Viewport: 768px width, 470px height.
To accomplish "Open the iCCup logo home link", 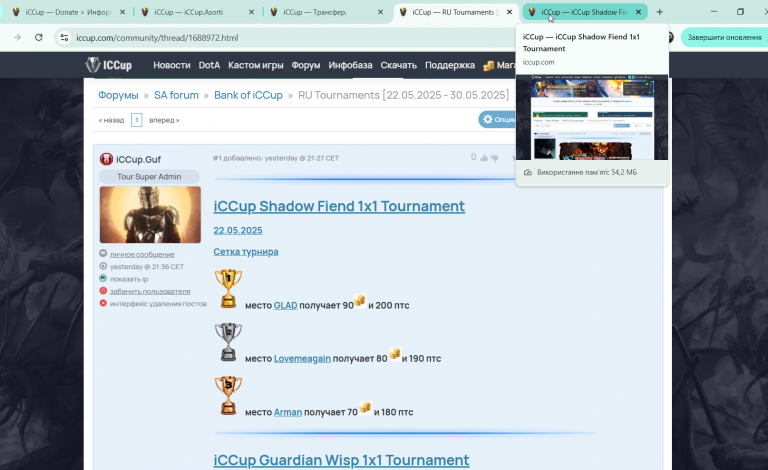I will click(x=108, y=65).
